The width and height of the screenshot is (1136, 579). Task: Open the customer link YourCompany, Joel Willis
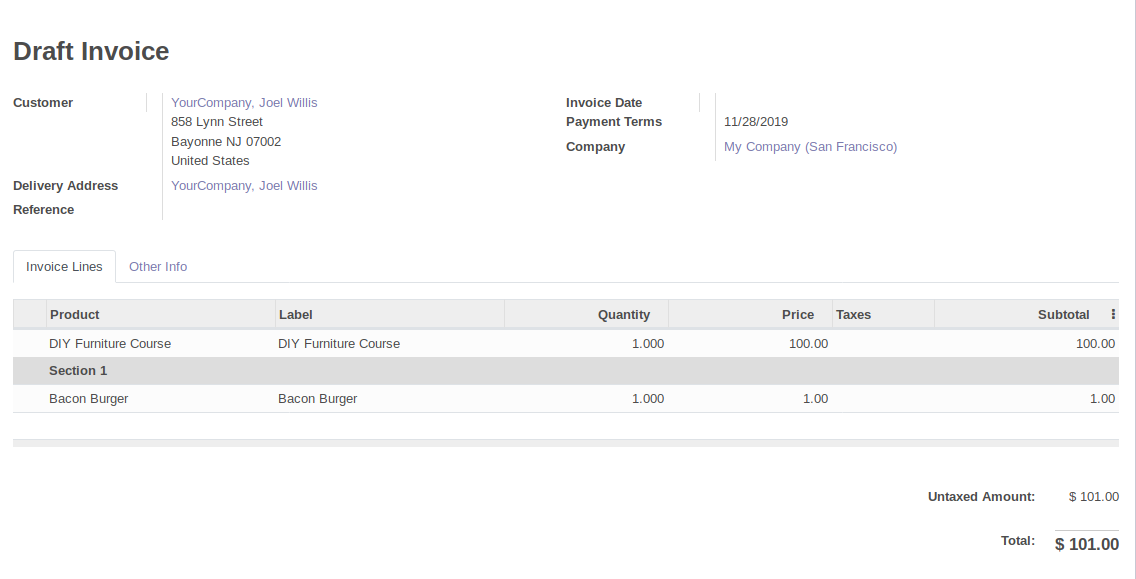point(244,102)
